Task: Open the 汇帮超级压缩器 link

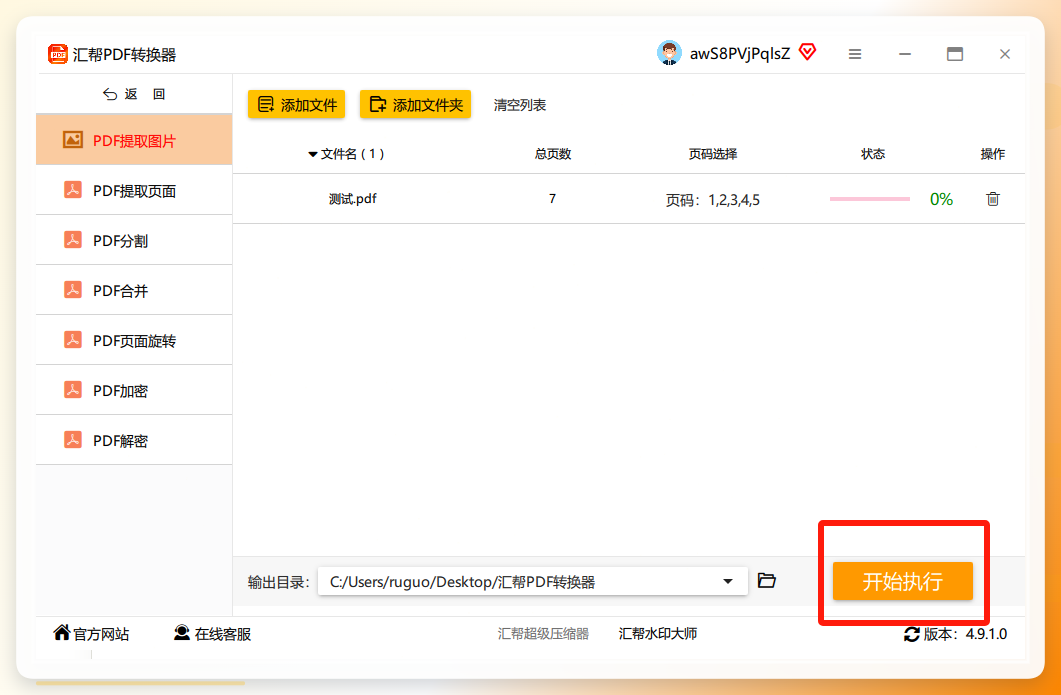Action: point(543,634)
